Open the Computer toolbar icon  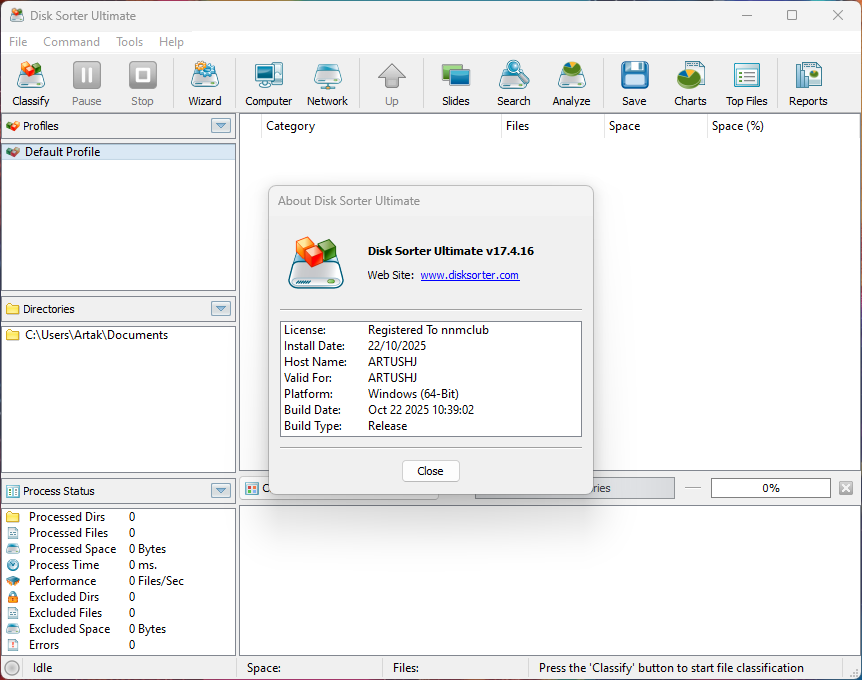pyautogui.click(x=268, y=84)
